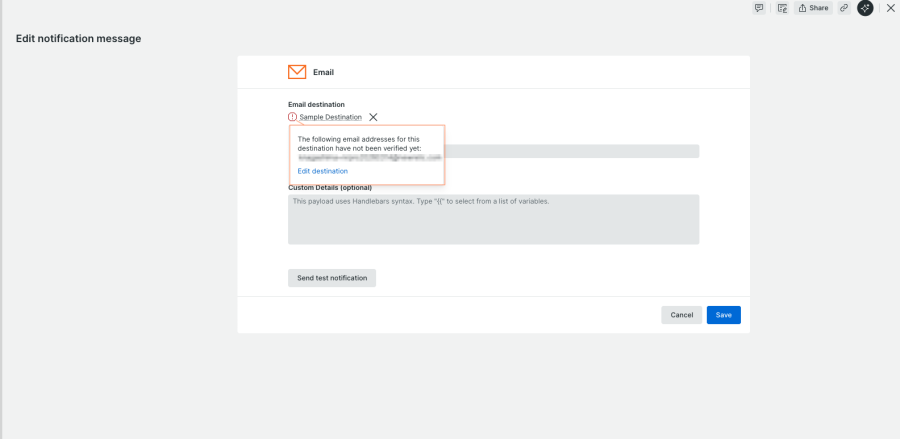Copy the permalink via link icon
The width and height of the screenshot is (900, 439).
tap(844, 8)
